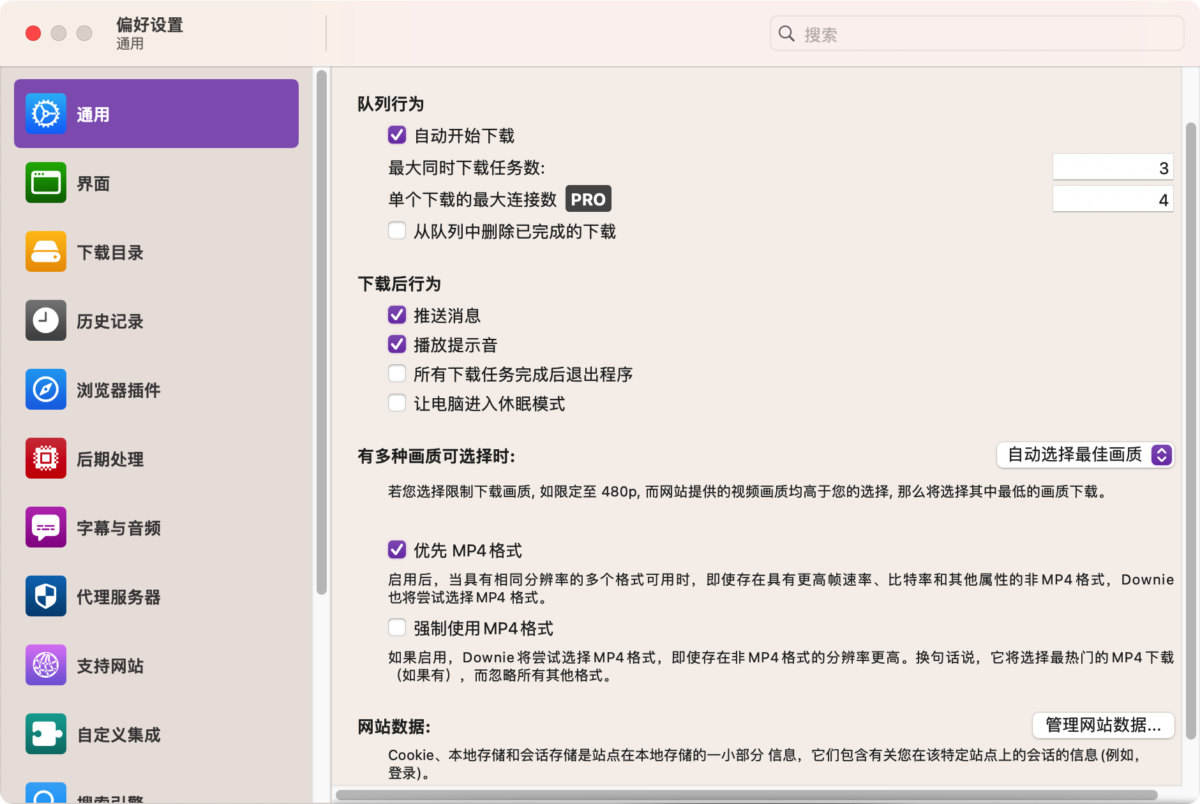
Task: Open the 代理服务器 configuration
Action: 156,596
